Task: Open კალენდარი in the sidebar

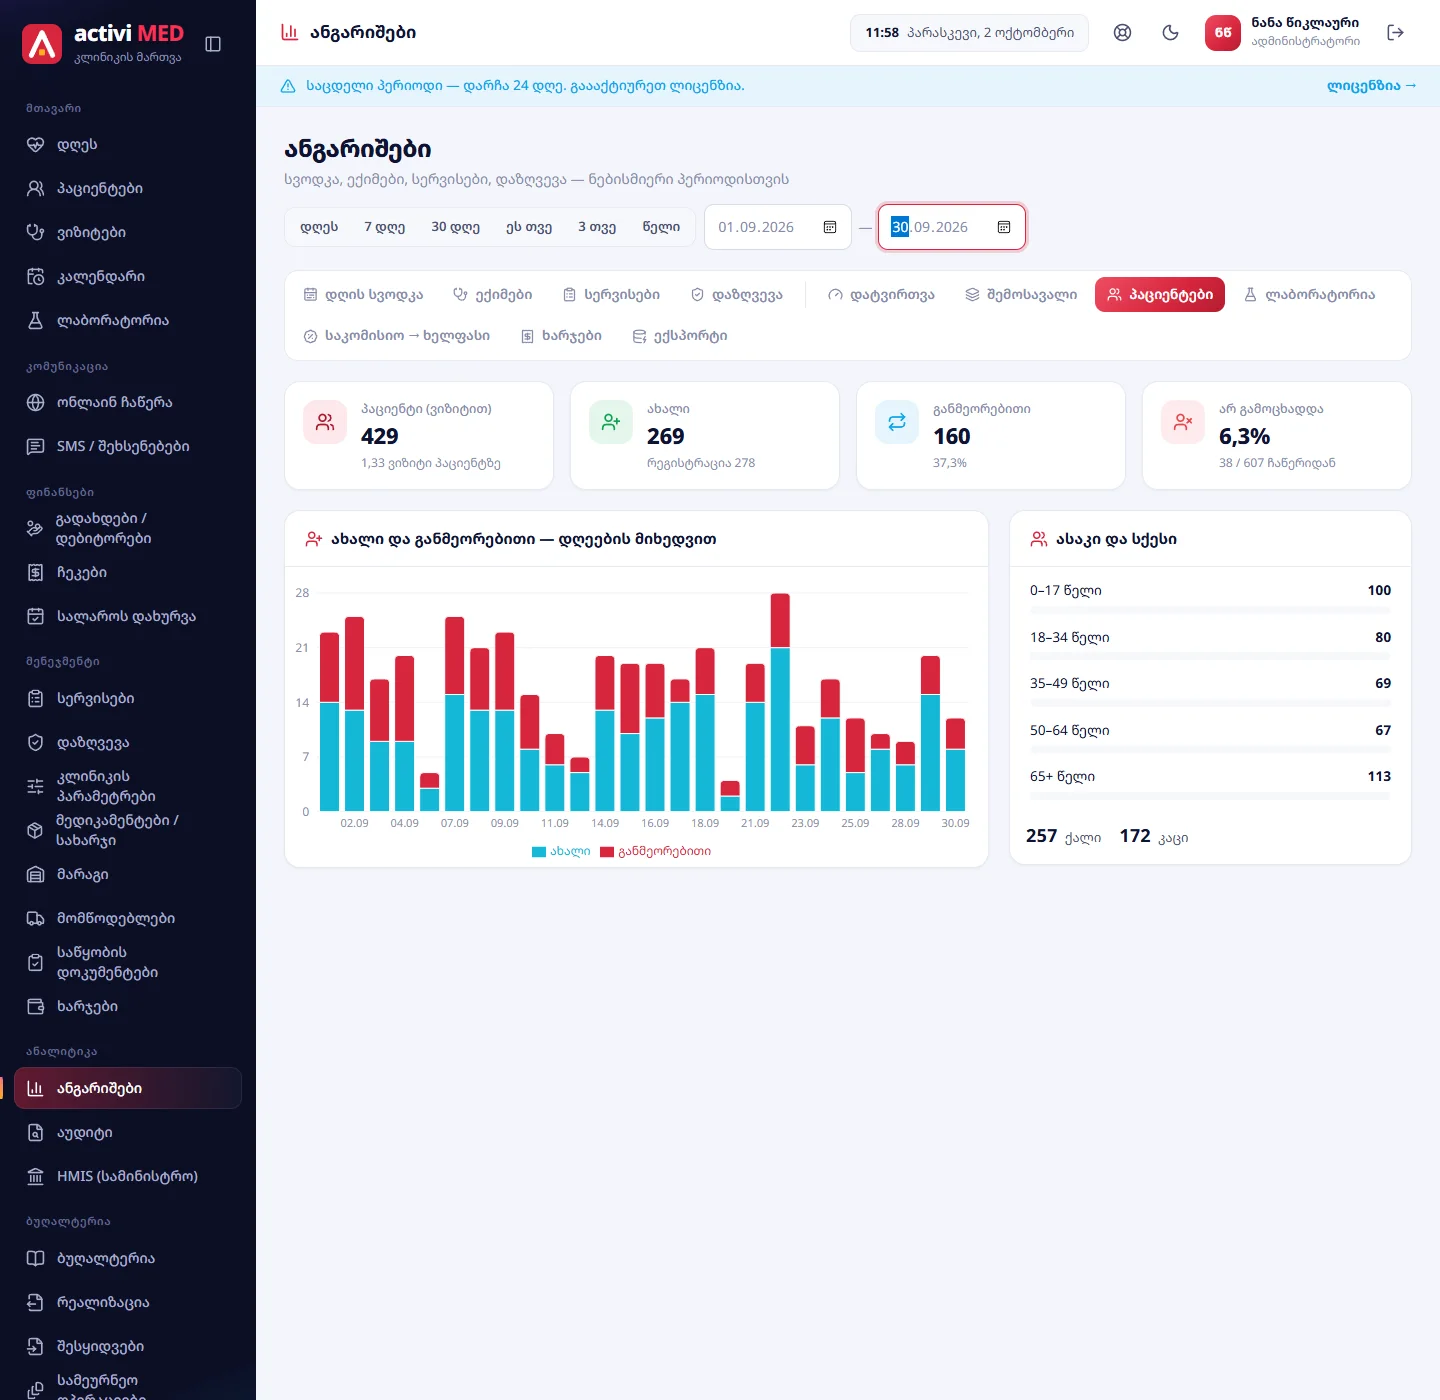Action: click(x=128, y=277)
